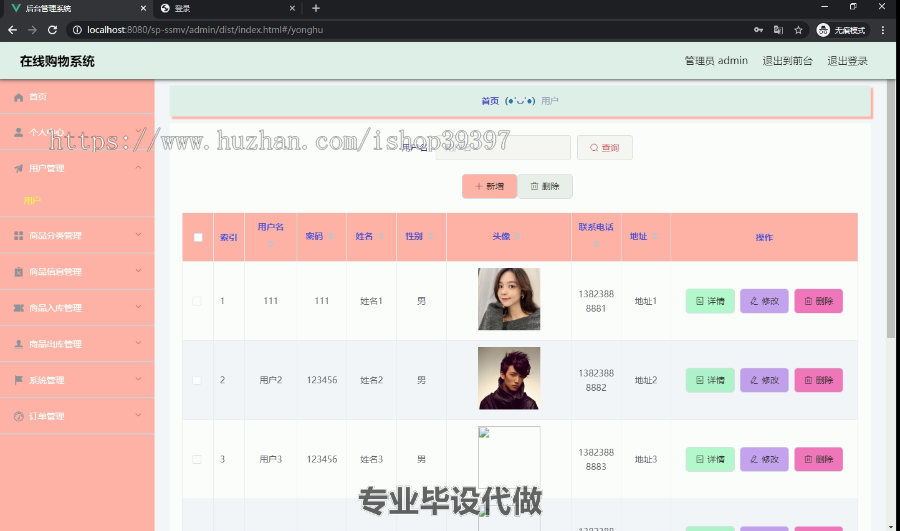Sort table by 地址 column arrows

[655, 237]
